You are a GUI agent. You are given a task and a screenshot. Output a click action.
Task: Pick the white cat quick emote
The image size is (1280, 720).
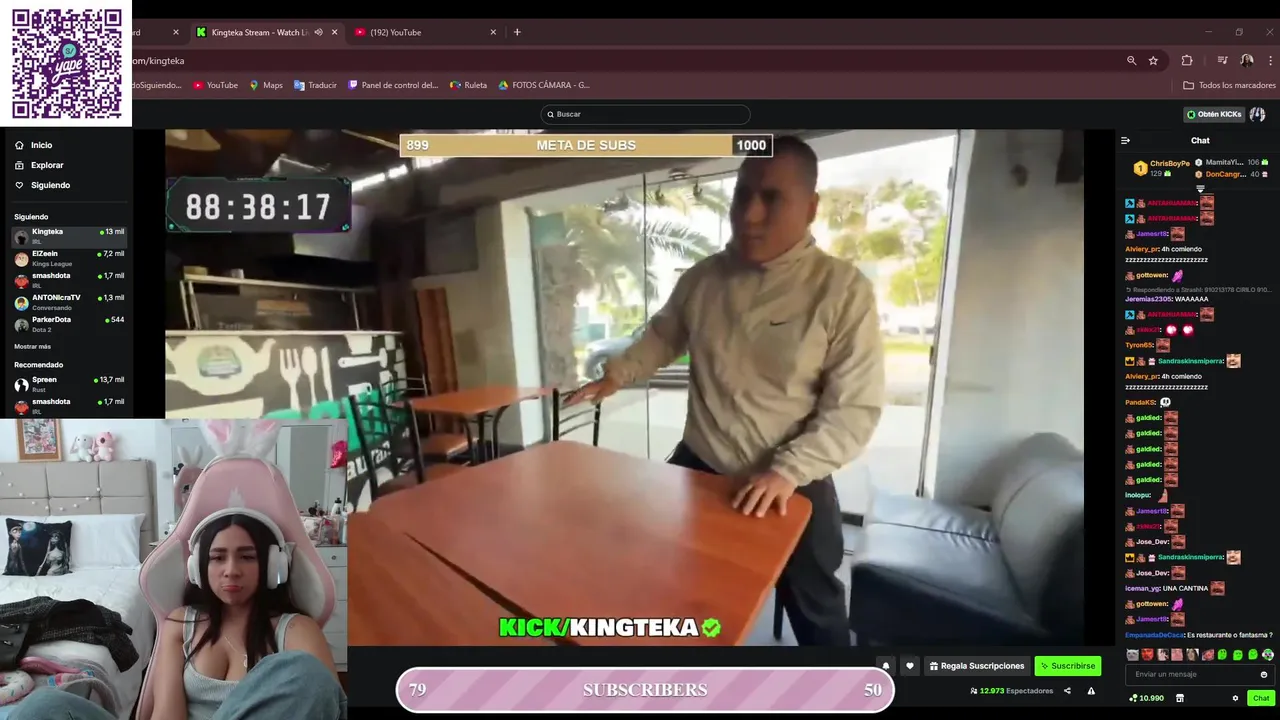(x=1132, y=655)
